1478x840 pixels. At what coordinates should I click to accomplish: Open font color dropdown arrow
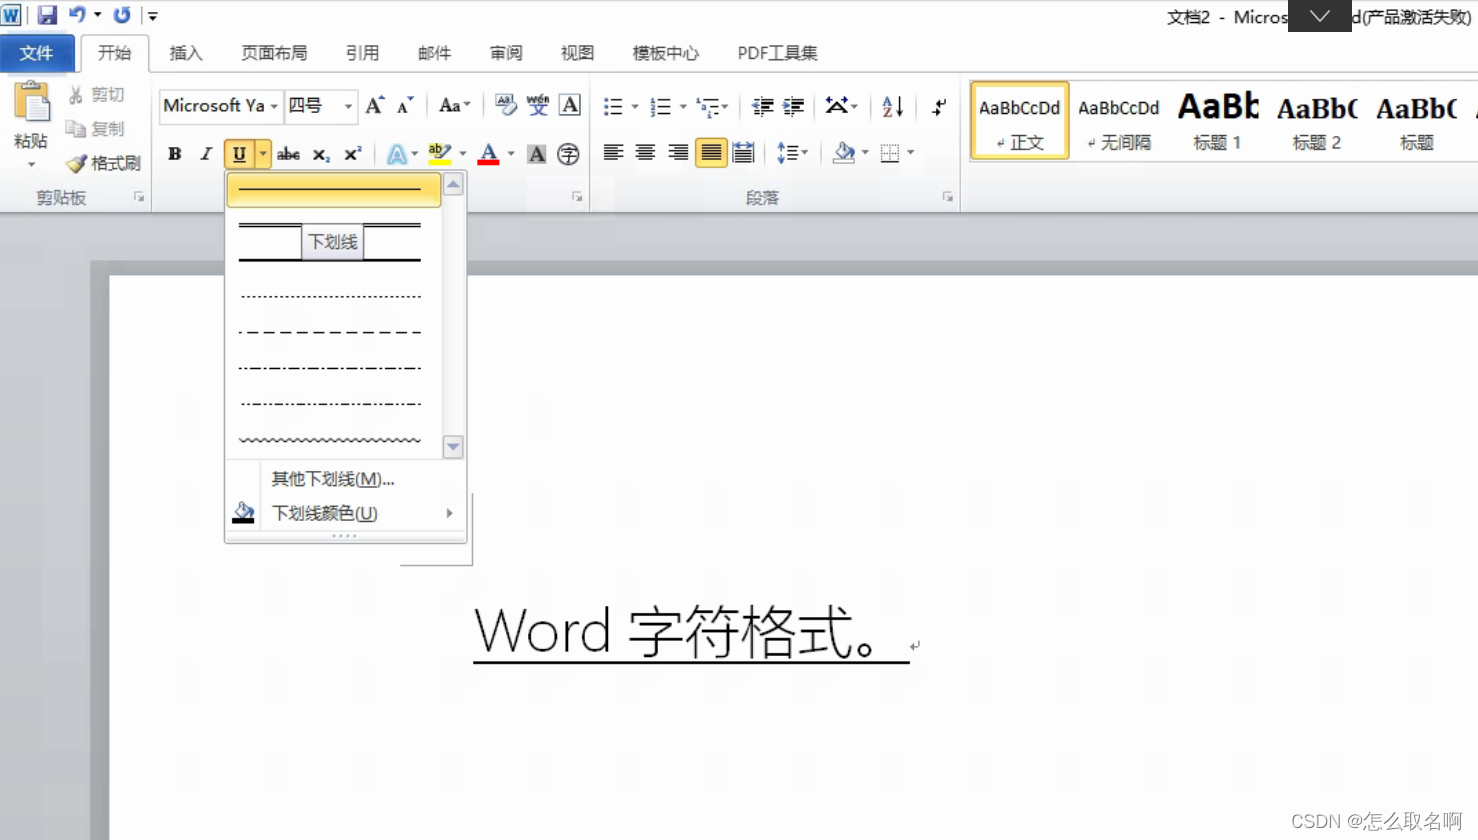[511, 154]
